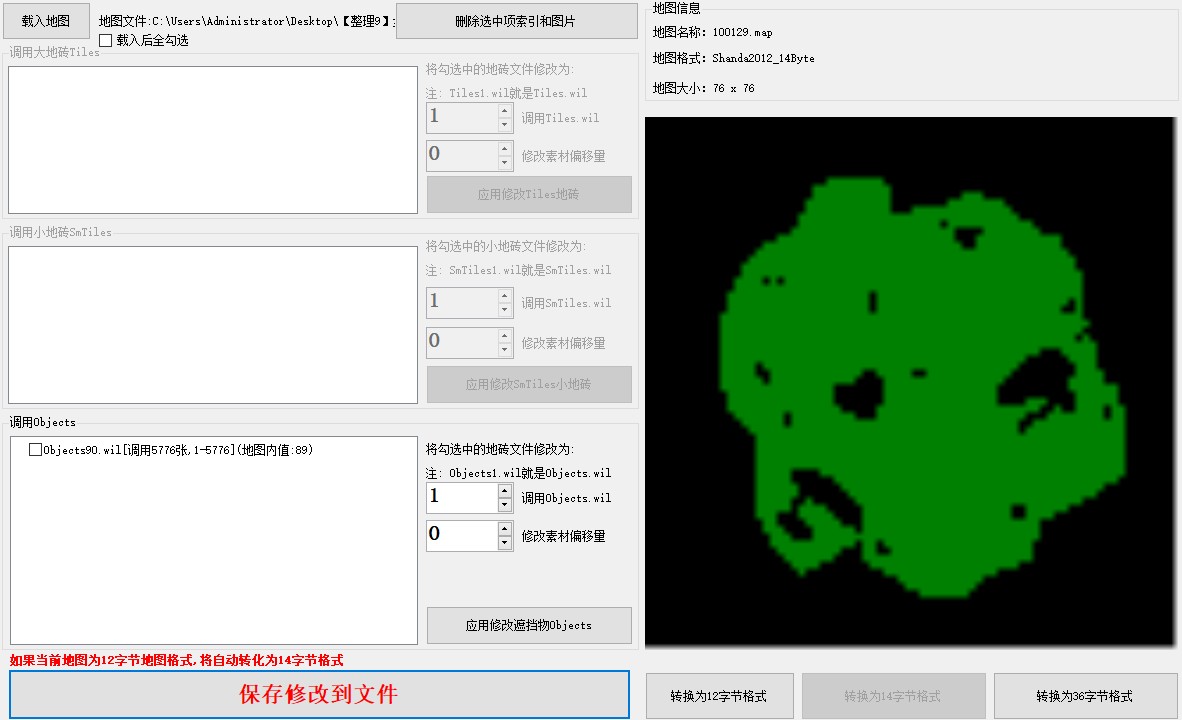1182x720 pixels.
Task: Select the Objects90.wil entry text
Action: click(x=178, y=451)
